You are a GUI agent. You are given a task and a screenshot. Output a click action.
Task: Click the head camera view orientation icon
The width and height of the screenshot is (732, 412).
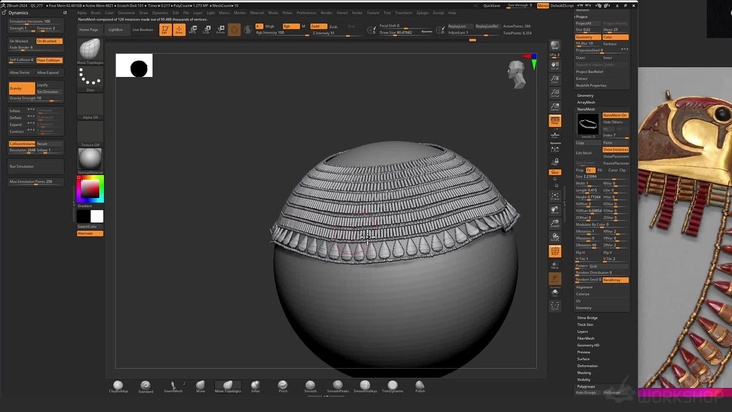tap(517, 73)
